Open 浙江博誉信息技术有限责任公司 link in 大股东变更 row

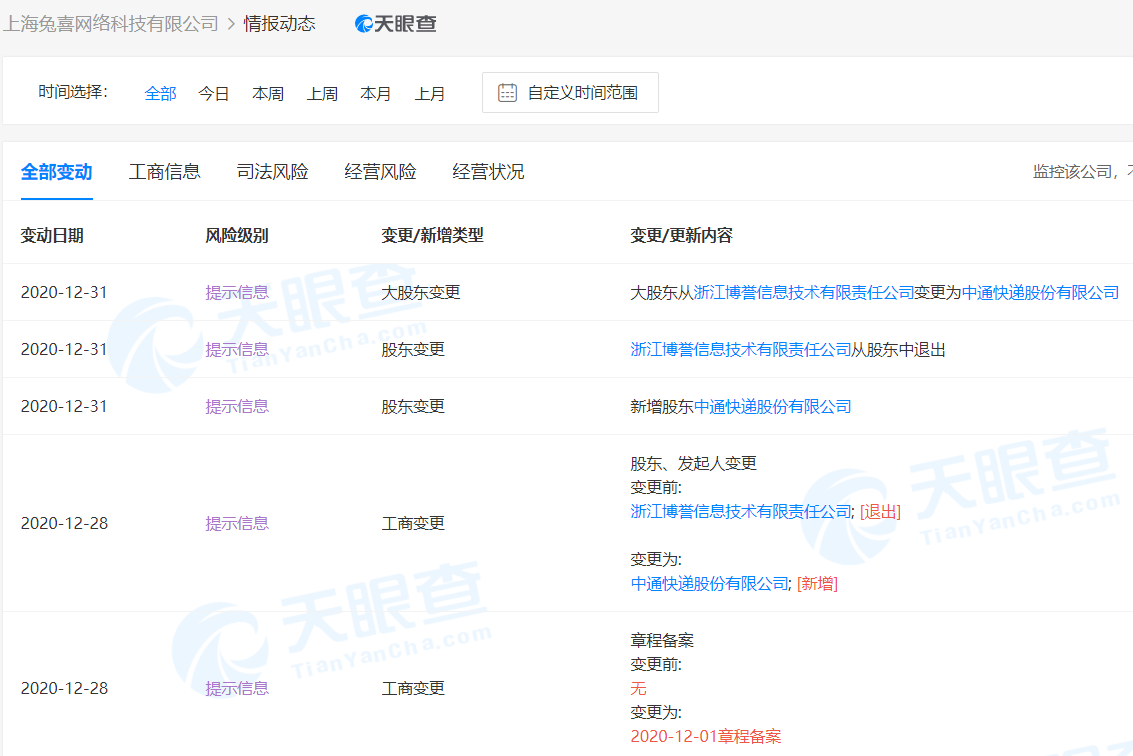[804, 293]
